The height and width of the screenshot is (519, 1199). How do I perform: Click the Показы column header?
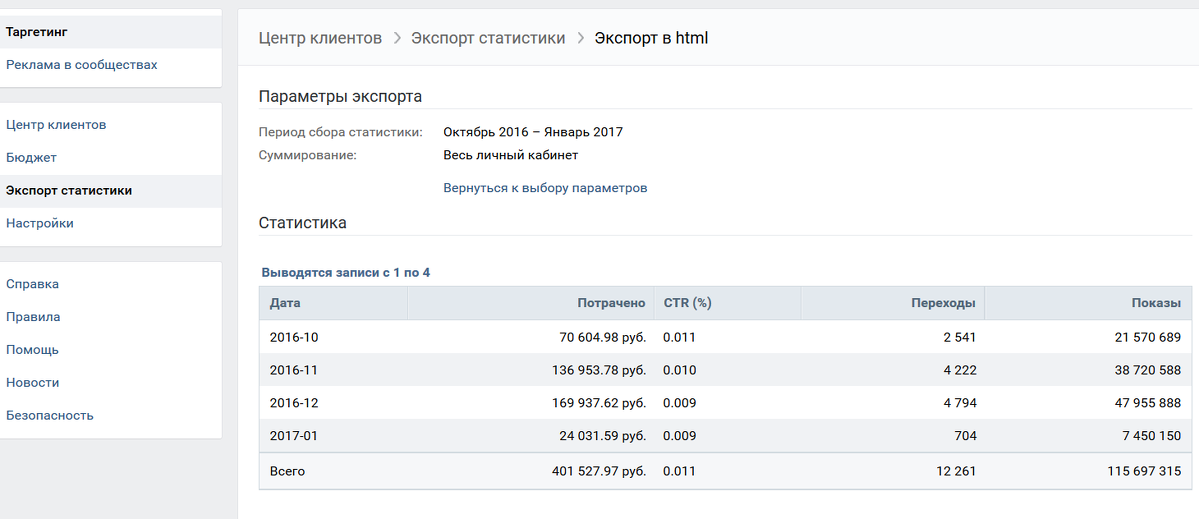1087,303
